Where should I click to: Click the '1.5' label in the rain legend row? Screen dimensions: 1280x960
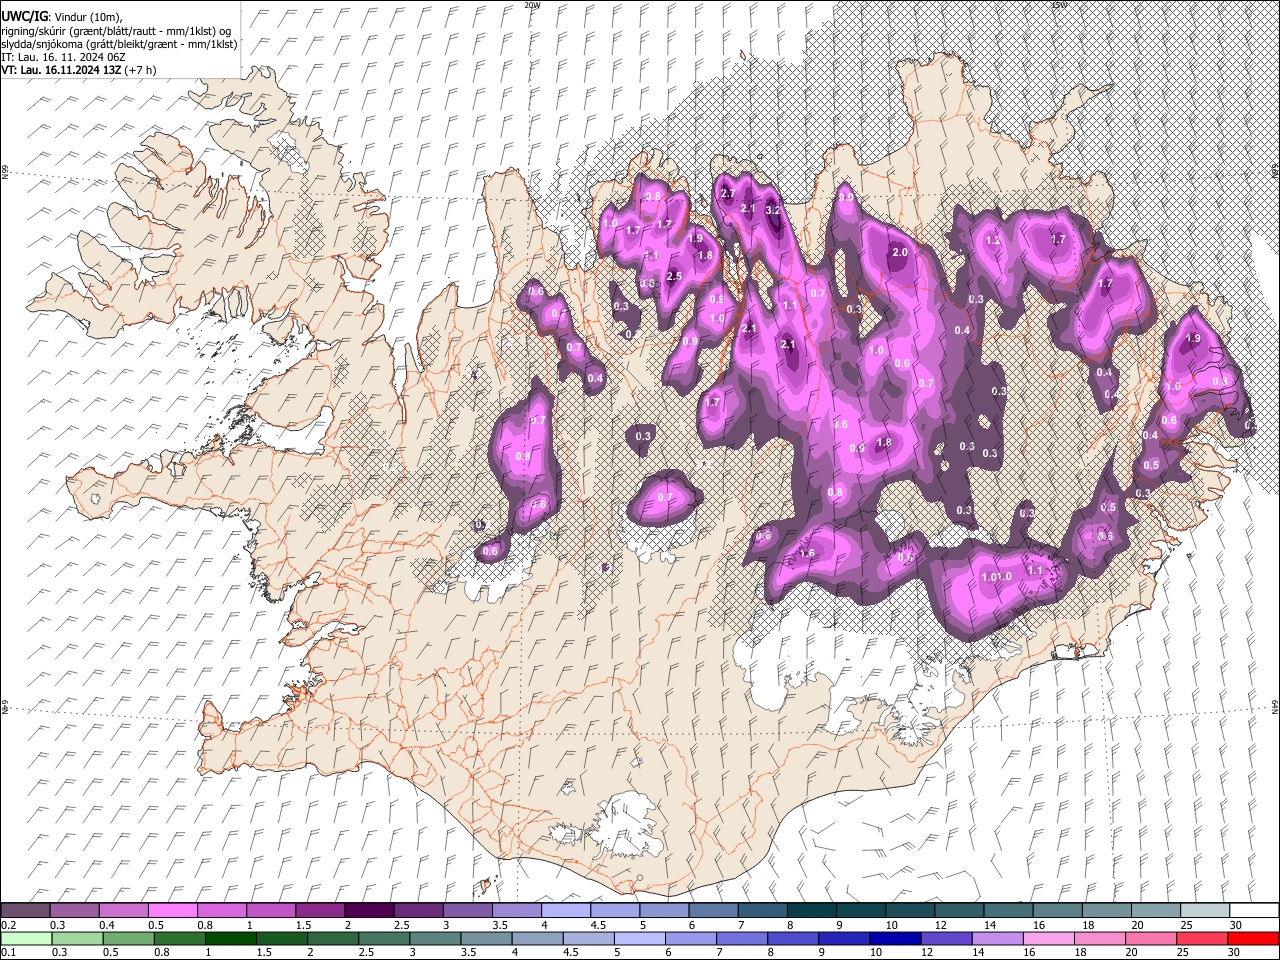(265, 953)
